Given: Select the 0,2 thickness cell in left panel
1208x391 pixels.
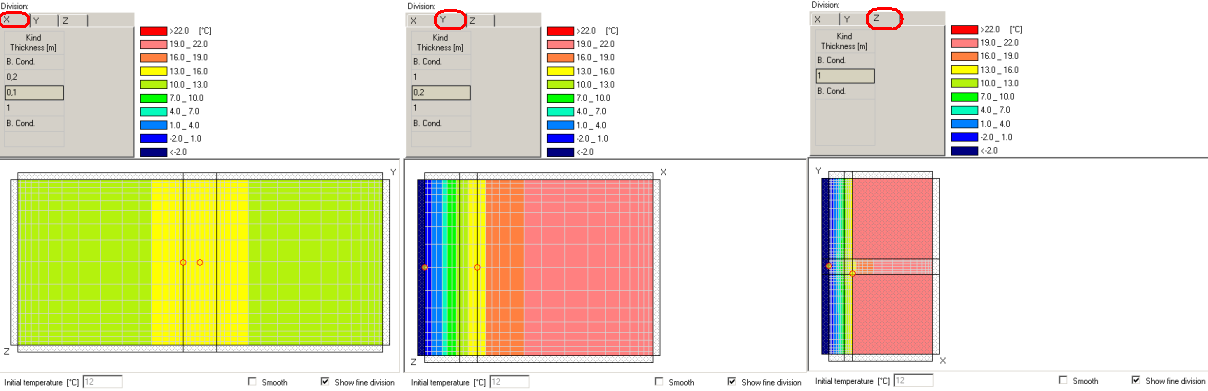Looking at the screenshot, I should coord(34,77).
